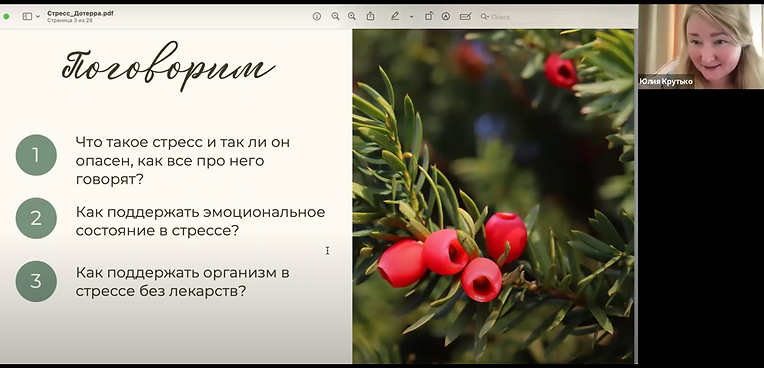Select the highlight pen tool

[395, 16]
